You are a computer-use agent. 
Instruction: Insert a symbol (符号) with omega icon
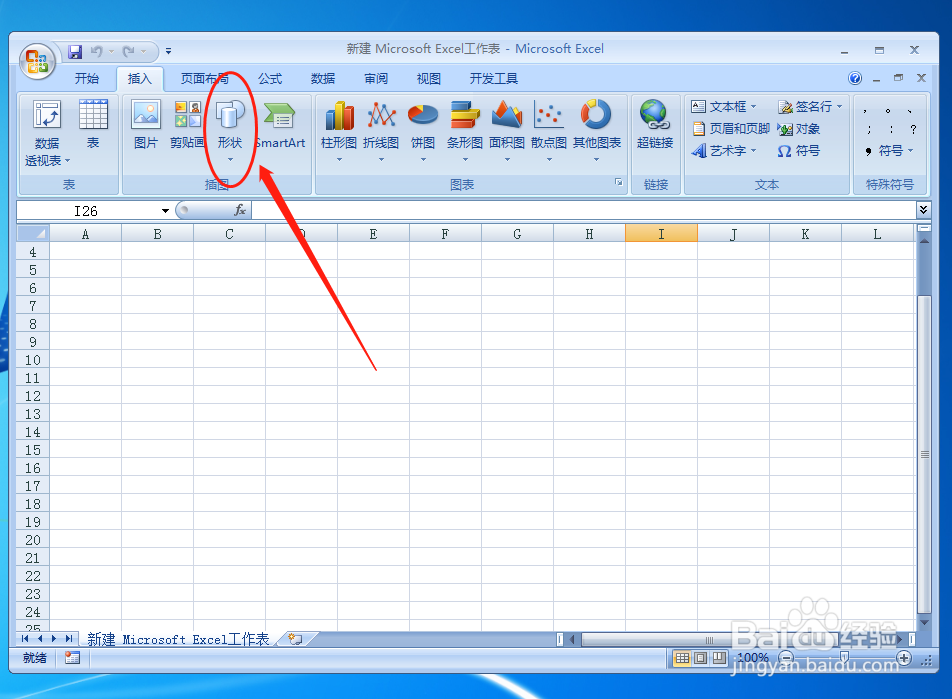coord(799,151)
